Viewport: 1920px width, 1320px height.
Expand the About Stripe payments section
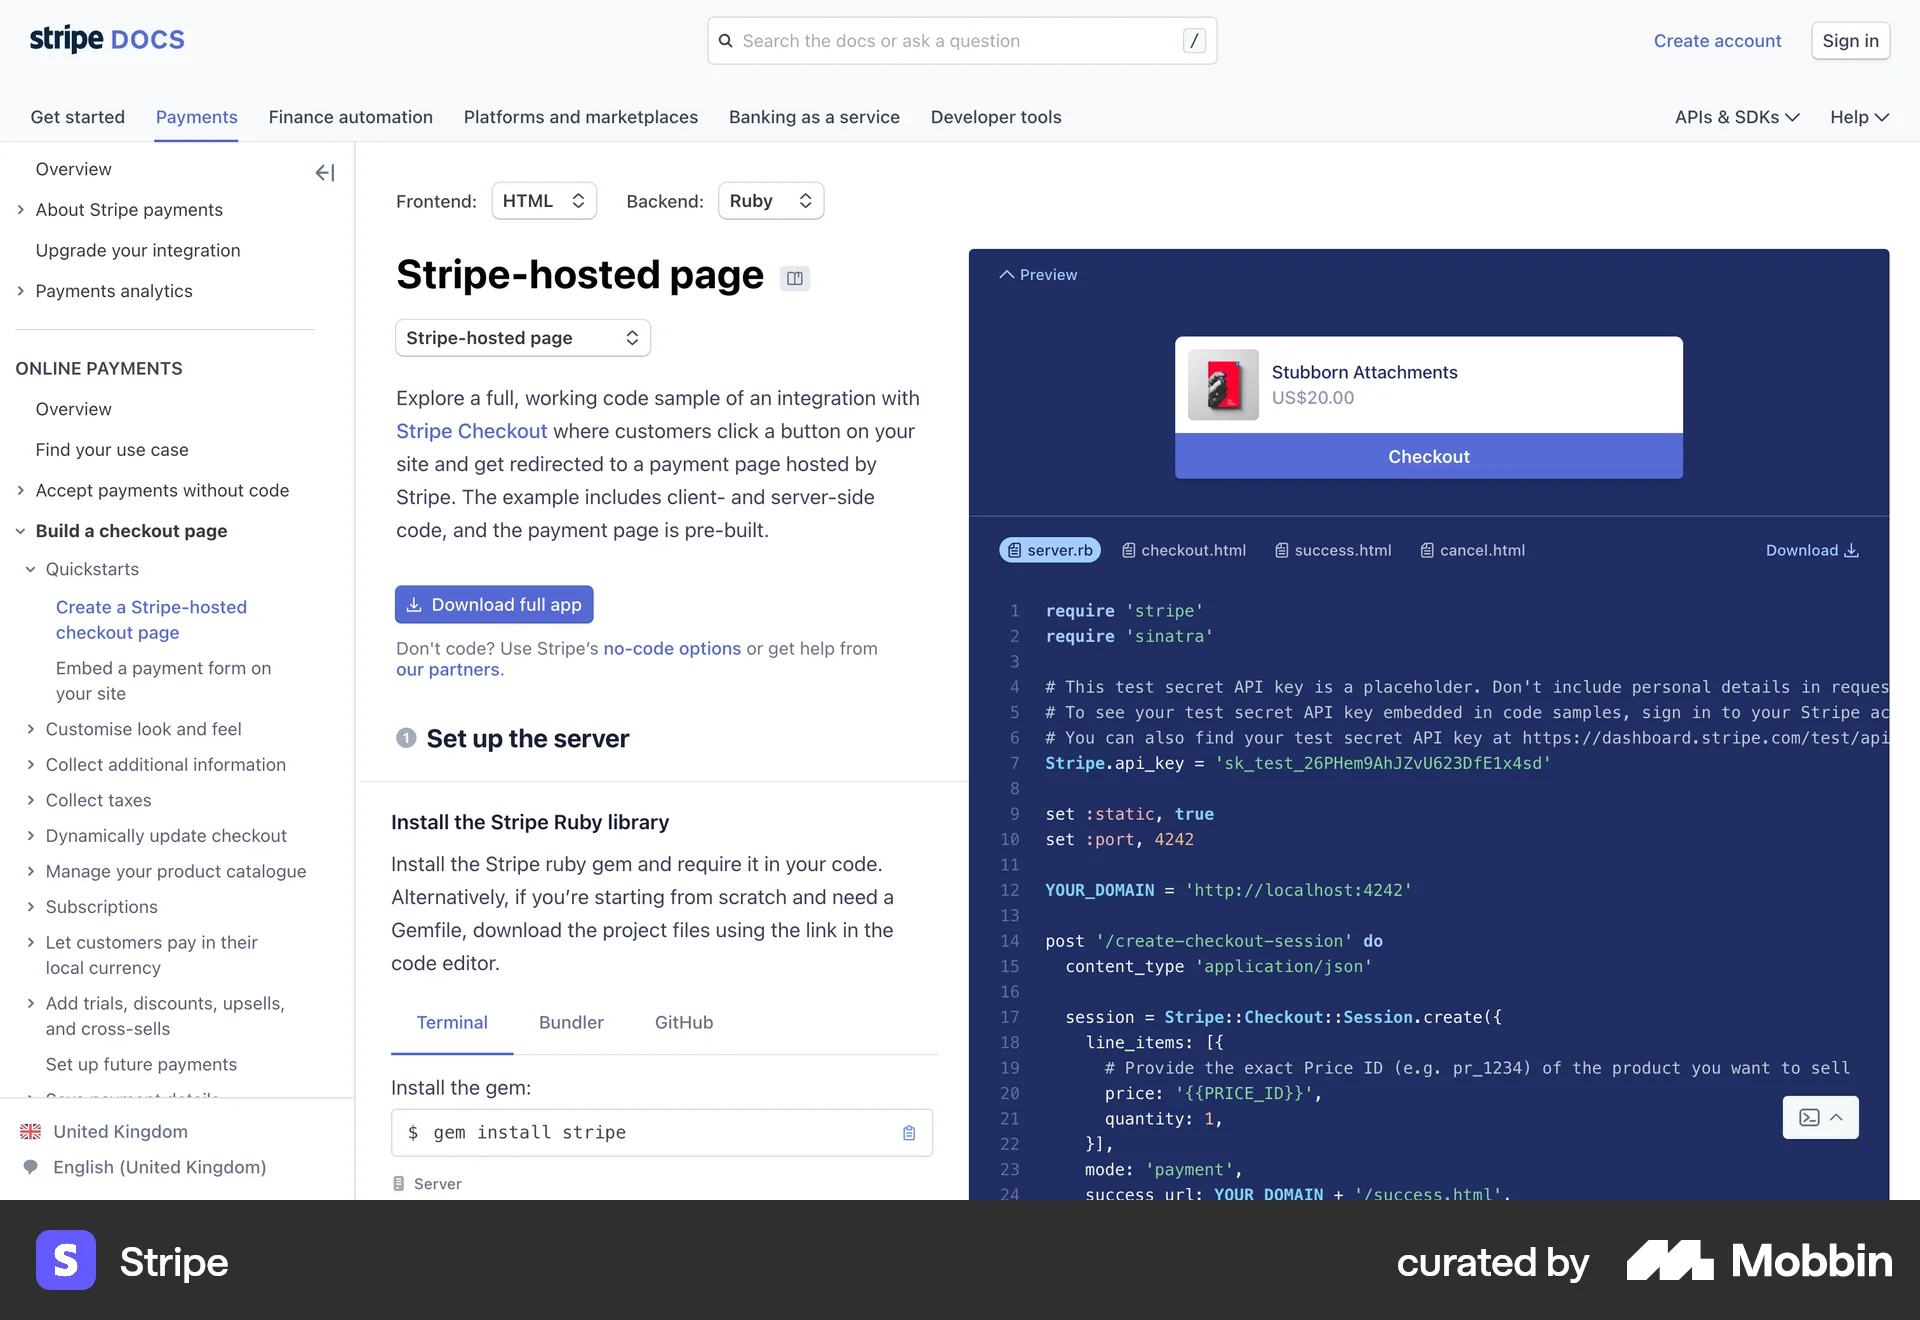pos(20,209)
